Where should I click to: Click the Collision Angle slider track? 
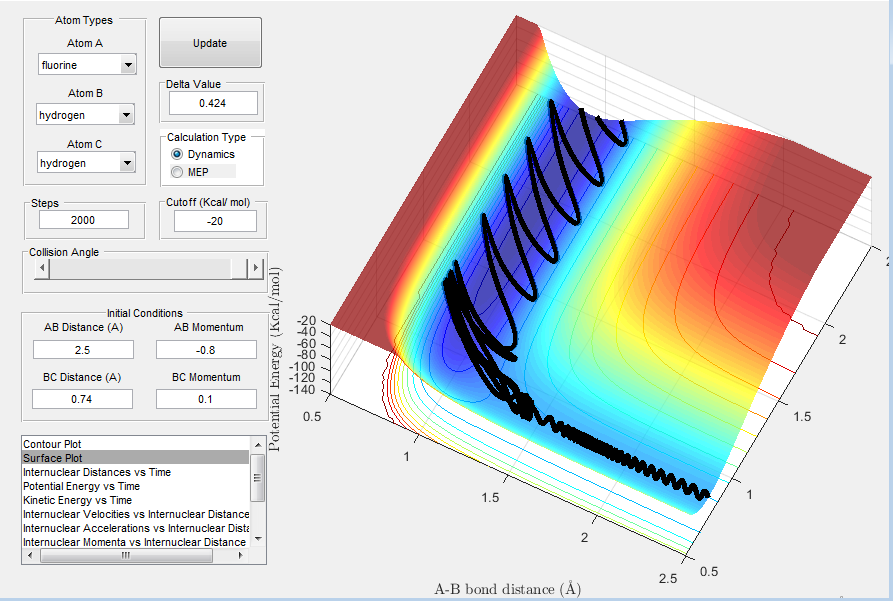[x=140, y=269]
